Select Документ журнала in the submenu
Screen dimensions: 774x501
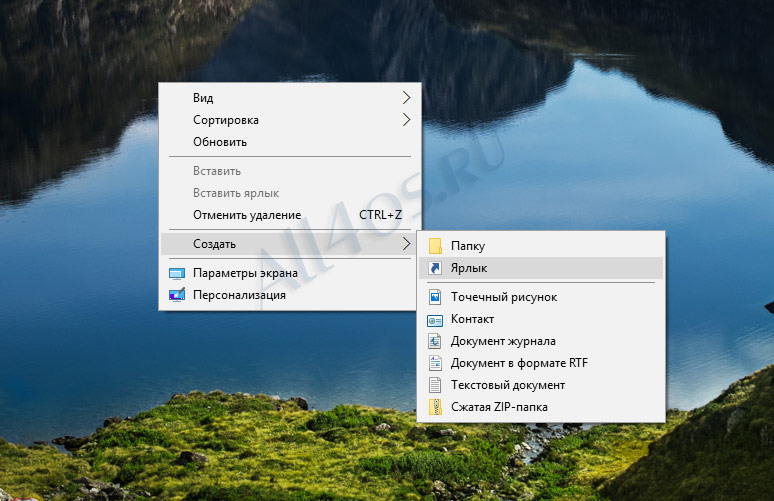click(x=541, y=341)
